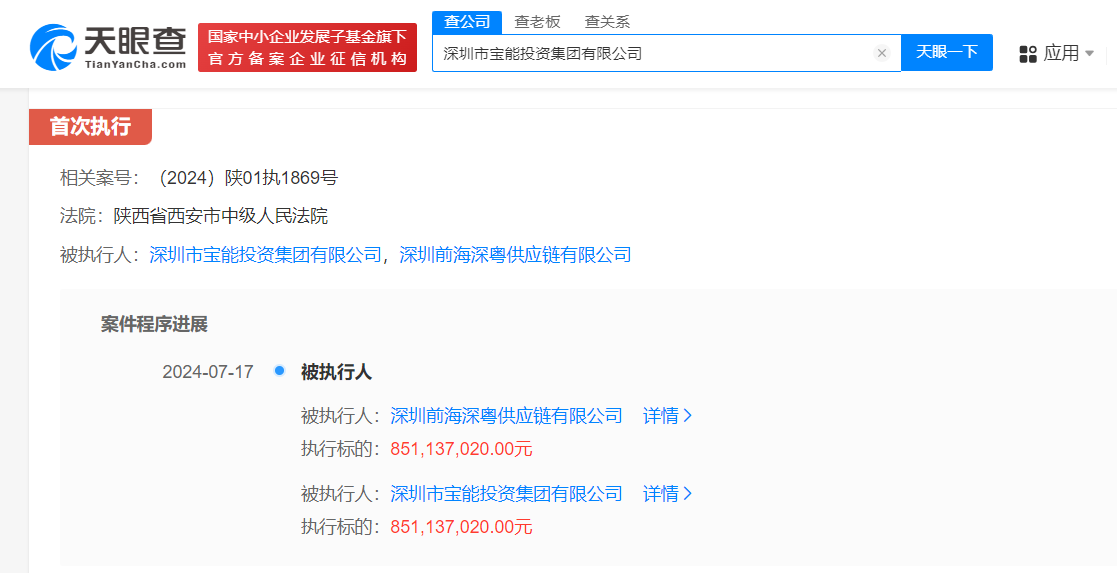Select 851,137,020.00元 under 深圳市宝能投资集团

[461, 527]
